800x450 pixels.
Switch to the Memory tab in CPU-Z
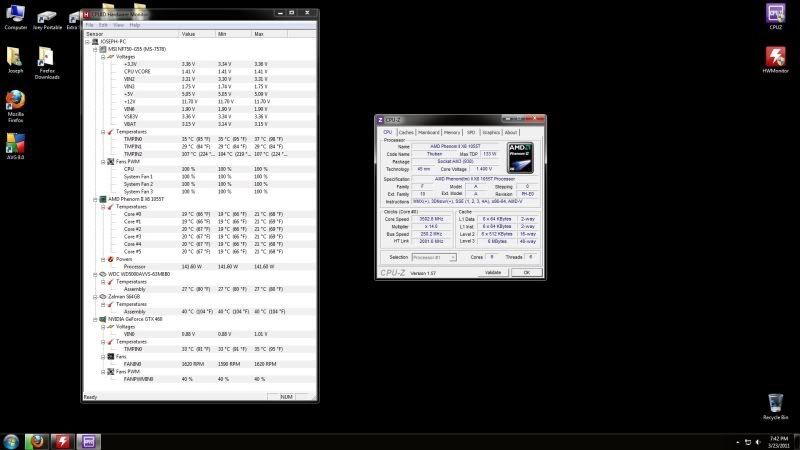click(452, 132)
